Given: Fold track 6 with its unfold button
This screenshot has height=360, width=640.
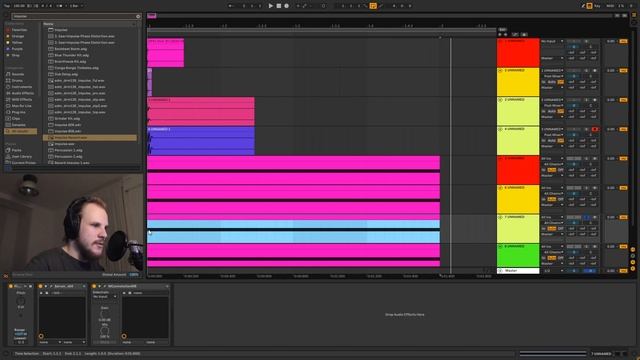Looking at the screenshot, I should pos(500,188).
